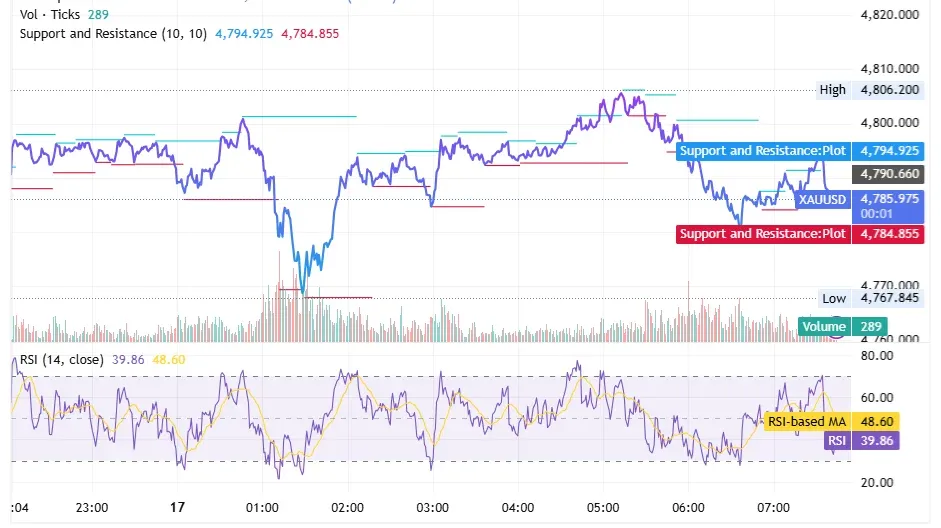Click the 01:00 time axis label
Image resolution: width=941 pixels, height=528 pixels.
point(262,508)
